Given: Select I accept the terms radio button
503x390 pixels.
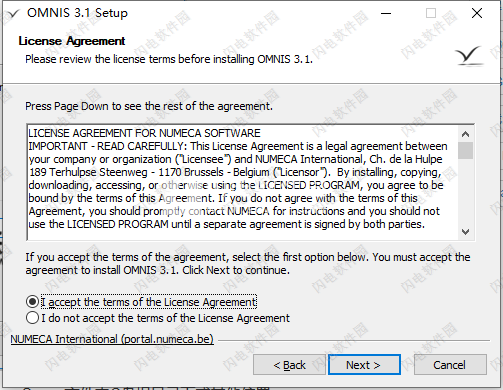Looking at the screenshot, I should (x=32, y=302).
